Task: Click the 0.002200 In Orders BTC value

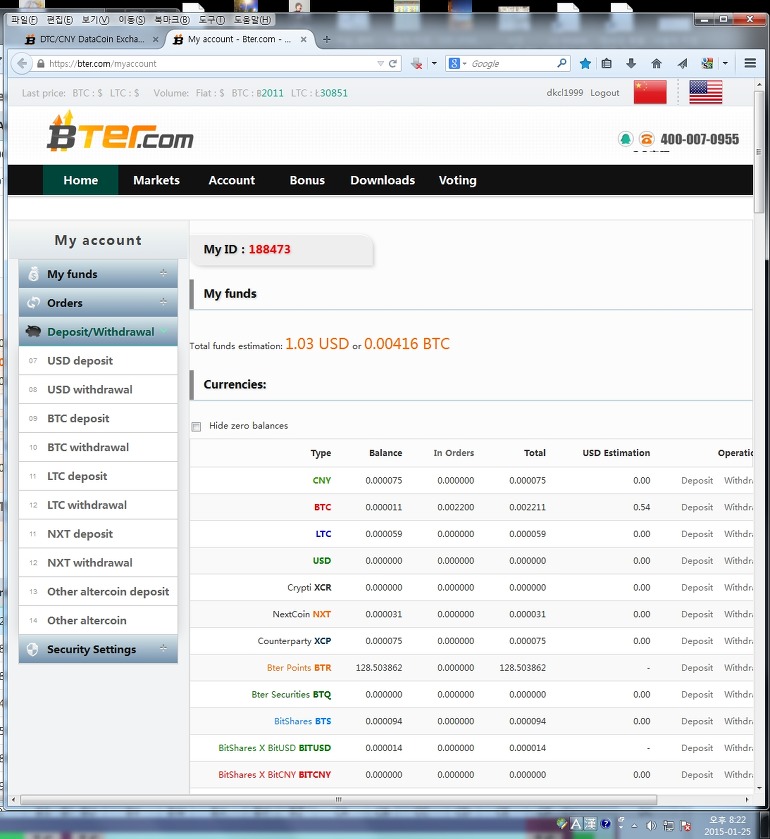Action: tap(455, 507)
